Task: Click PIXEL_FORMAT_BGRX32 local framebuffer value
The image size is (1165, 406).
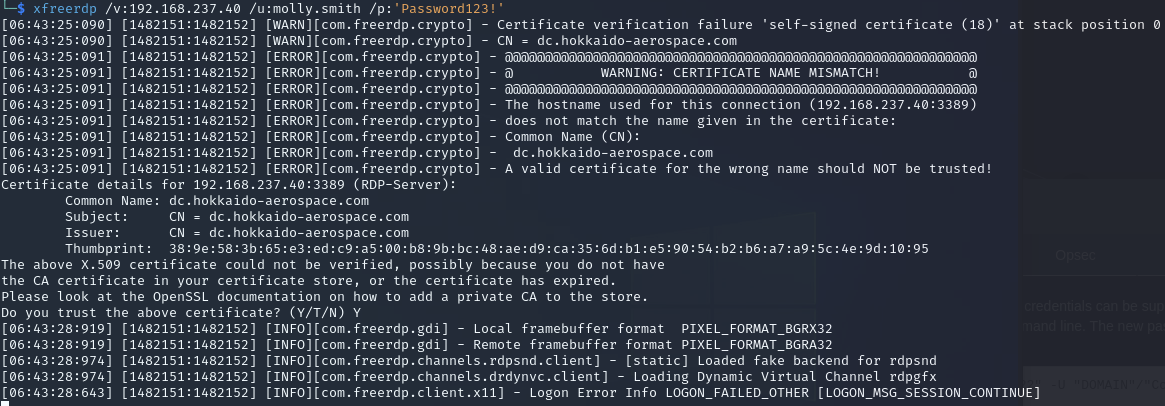Action: [x=756, y=329]
